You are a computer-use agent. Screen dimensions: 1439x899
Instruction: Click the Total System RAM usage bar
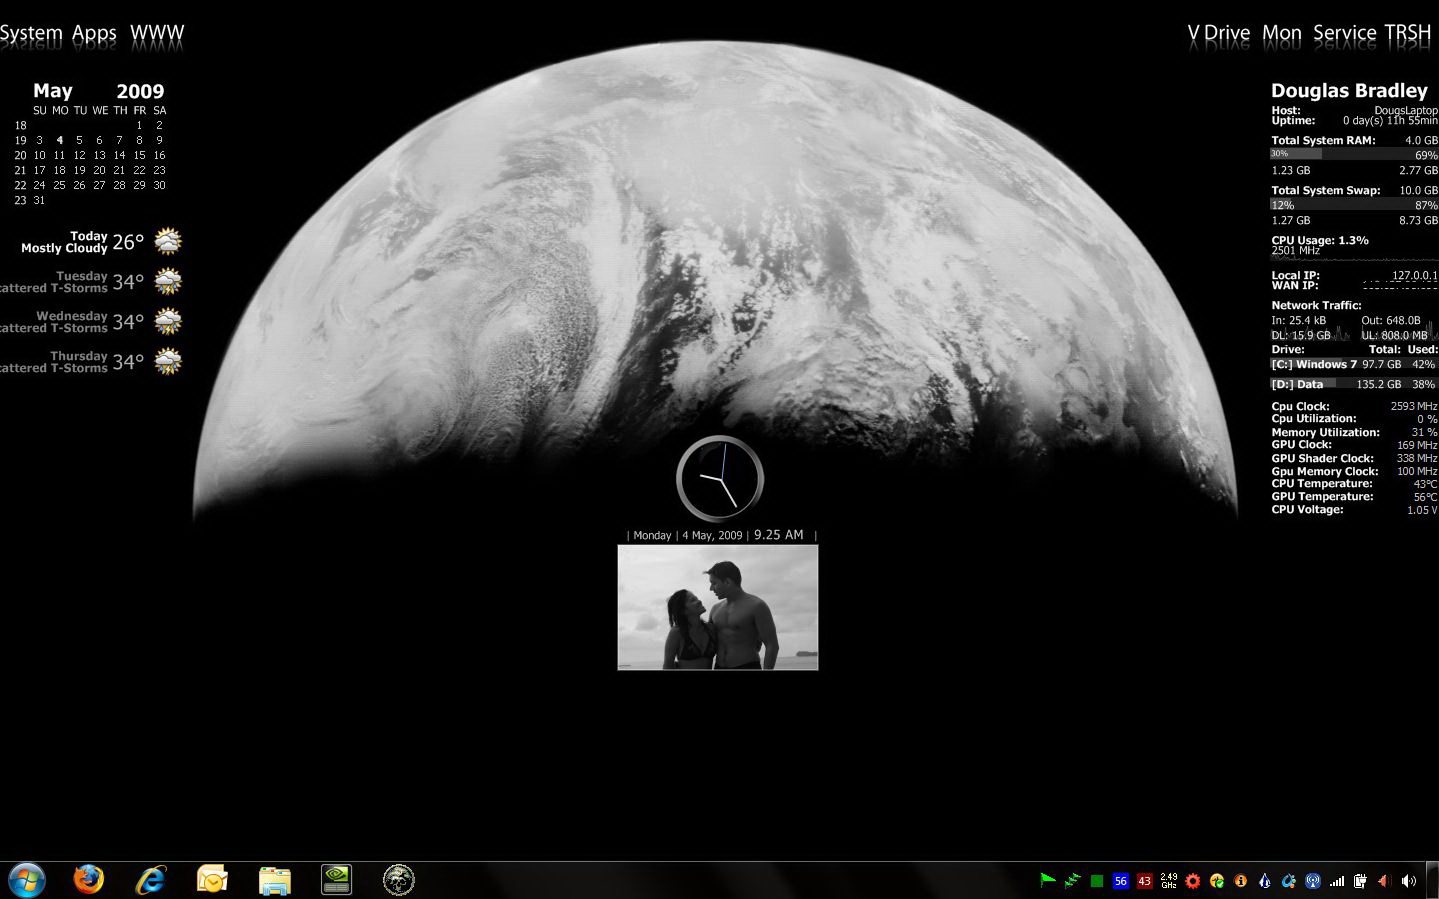(x=1354, y=154)
